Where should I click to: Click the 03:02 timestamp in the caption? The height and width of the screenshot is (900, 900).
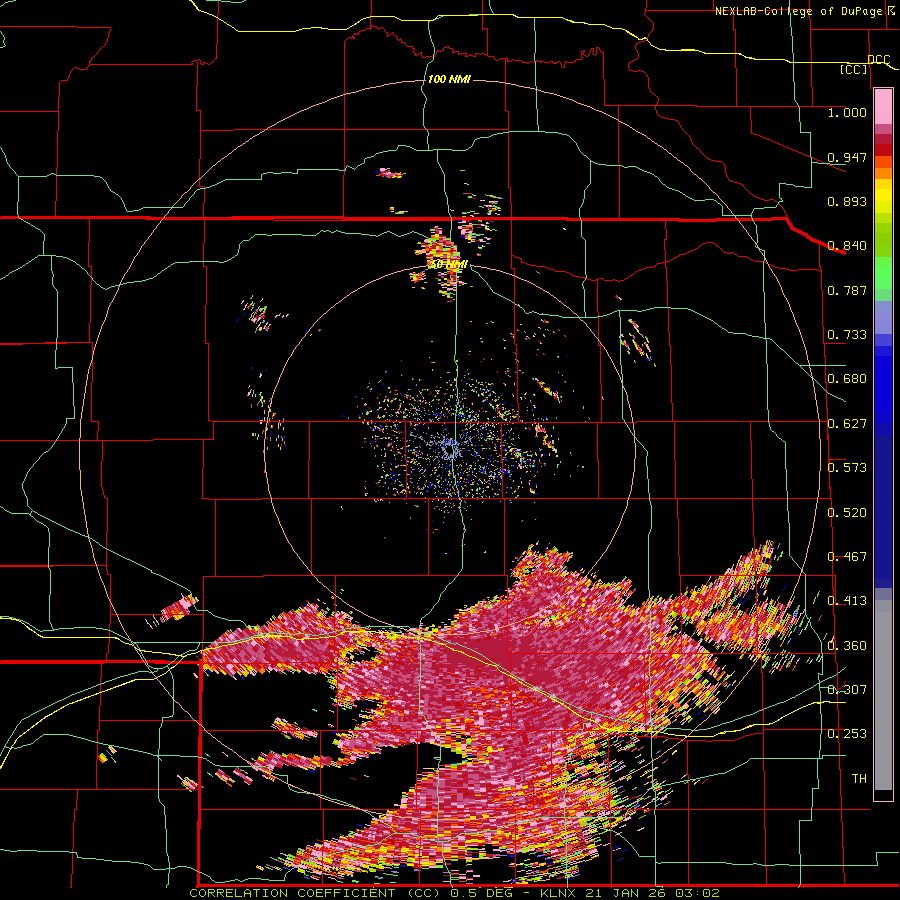point(695,893)
